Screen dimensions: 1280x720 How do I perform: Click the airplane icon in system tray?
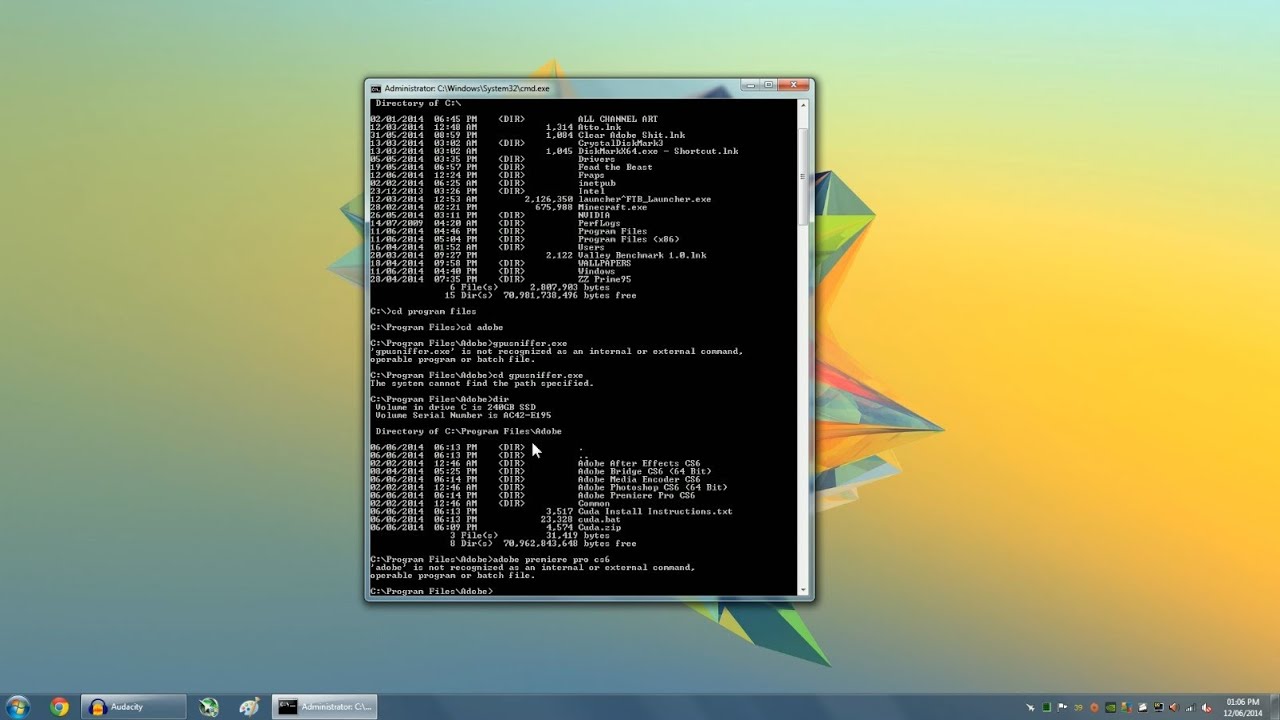pyautogui.click(x=1030, y=708)
